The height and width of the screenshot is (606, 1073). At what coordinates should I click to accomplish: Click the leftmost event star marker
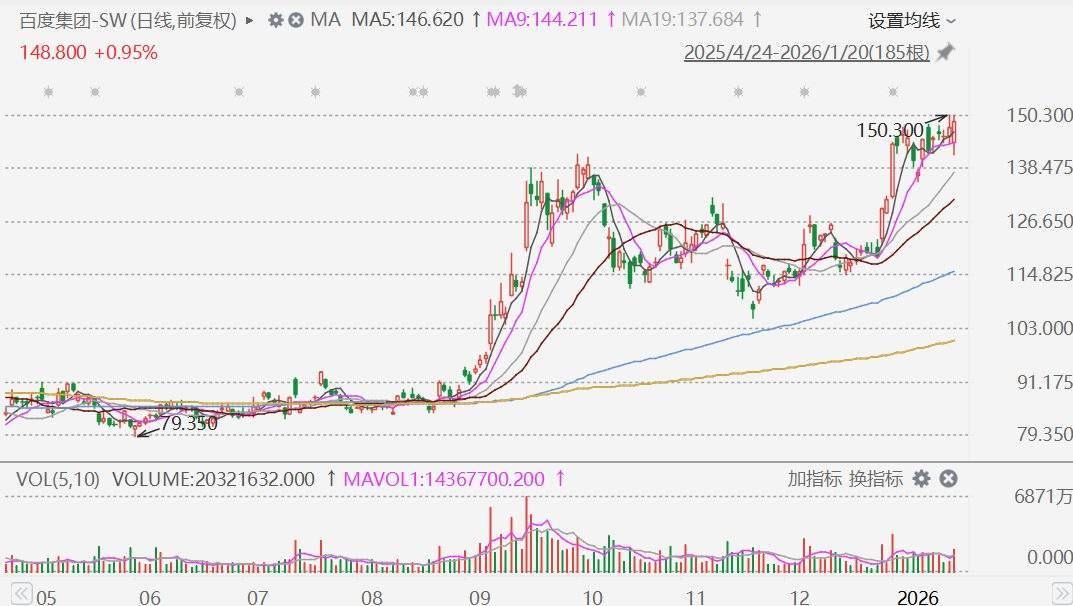point(48,92)
